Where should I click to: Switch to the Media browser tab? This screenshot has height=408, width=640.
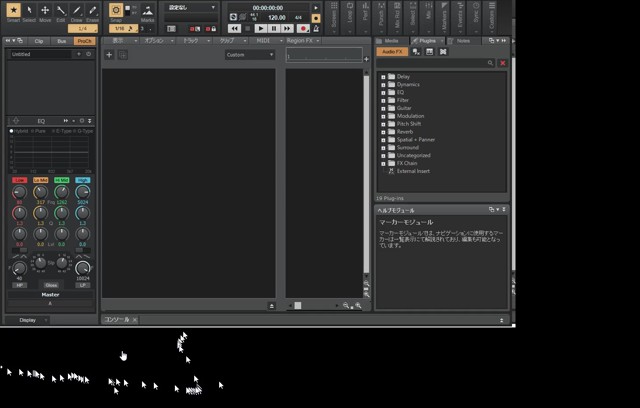tap(391, 41)
